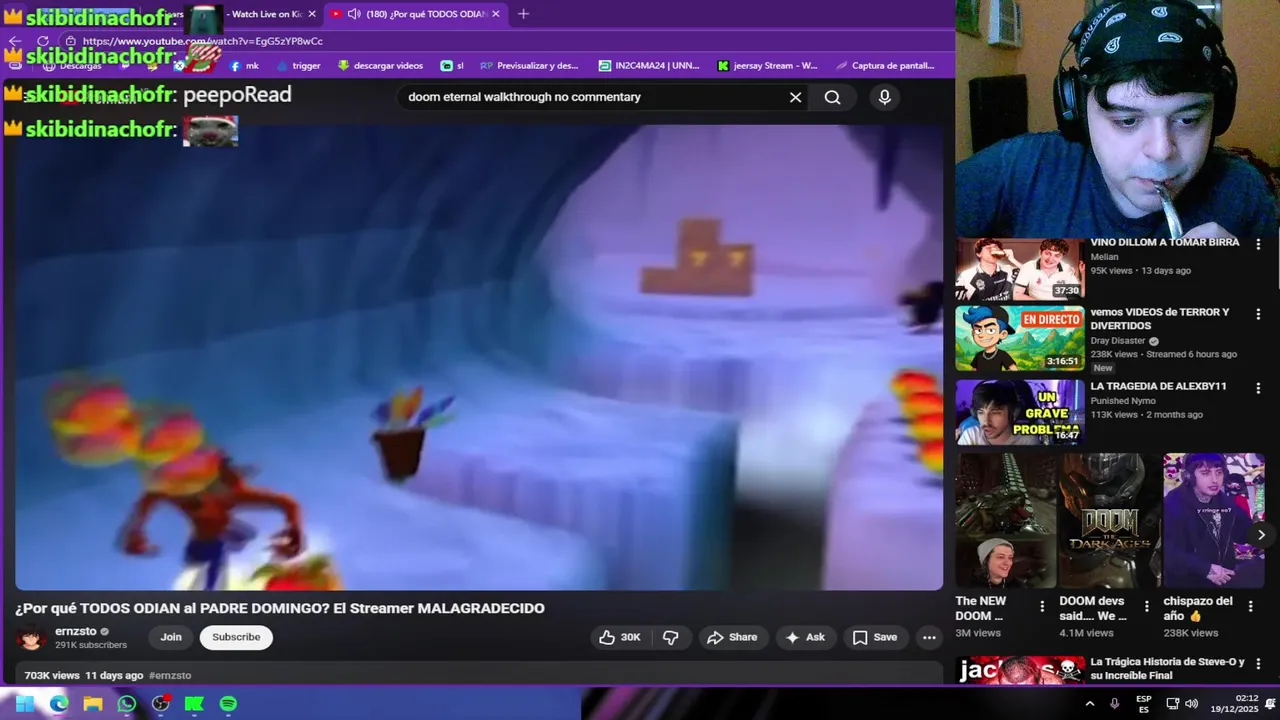Click the browser address bar URL
This screenshot has width=1280, height=720.
click(x=203, y=41)
